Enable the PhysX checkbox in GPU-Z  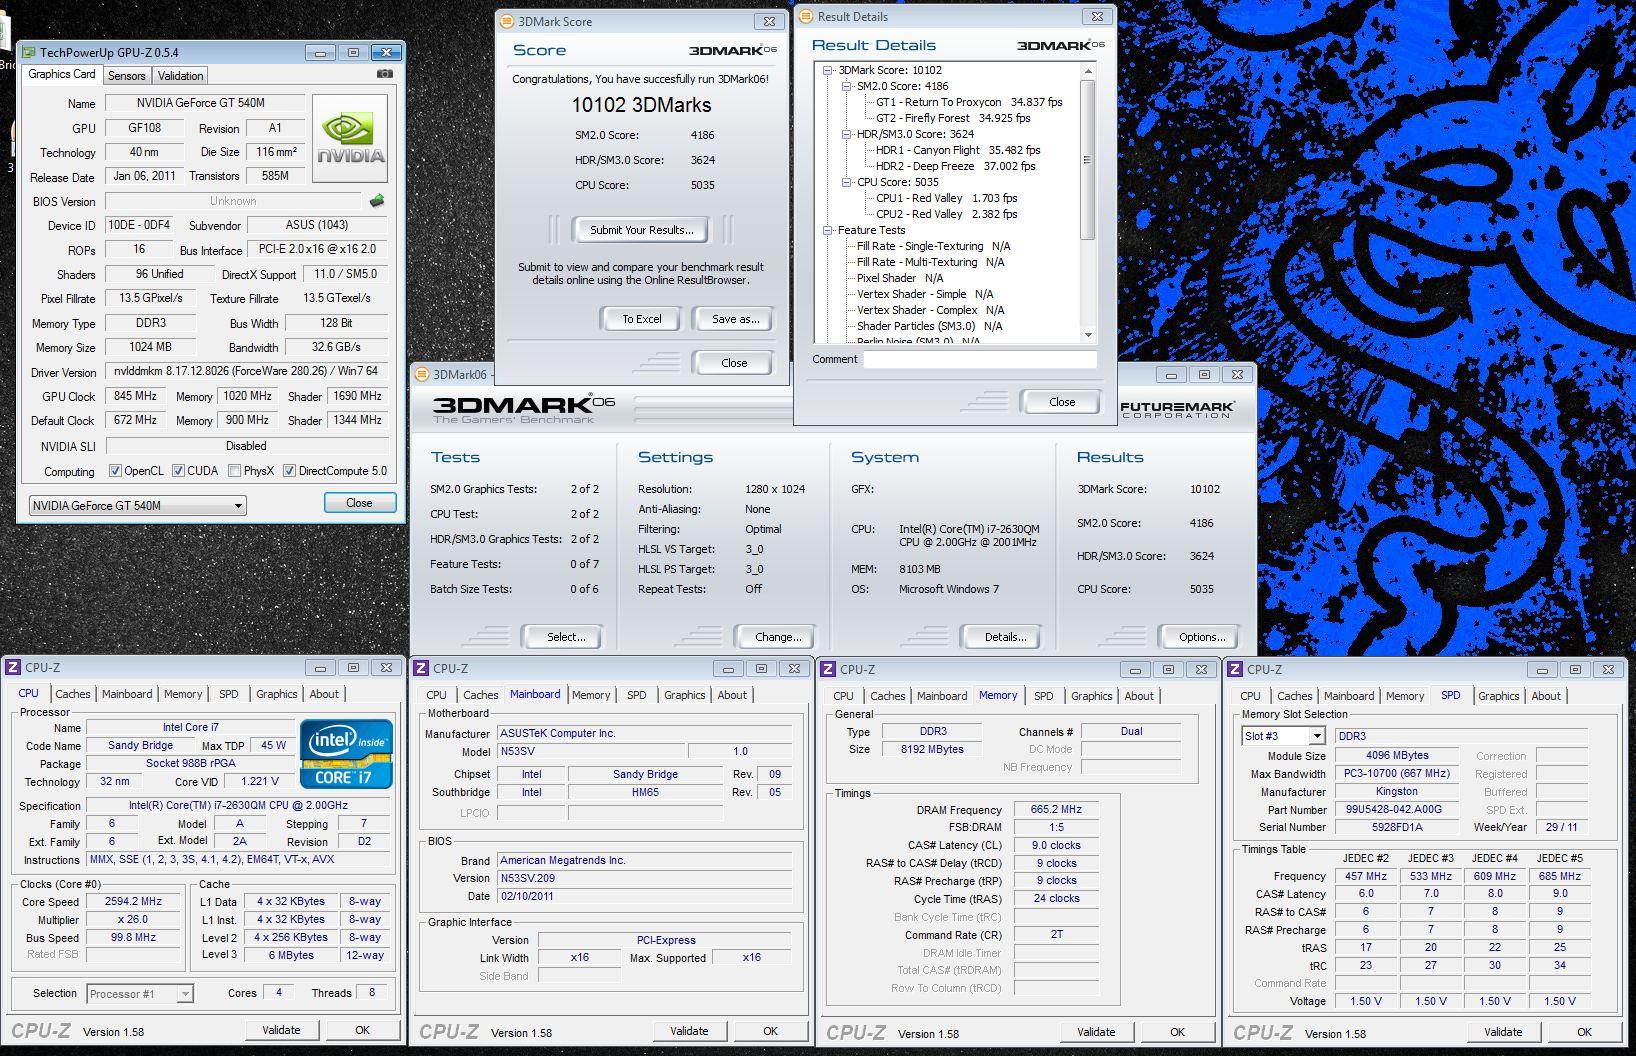[x=234, y=471]
